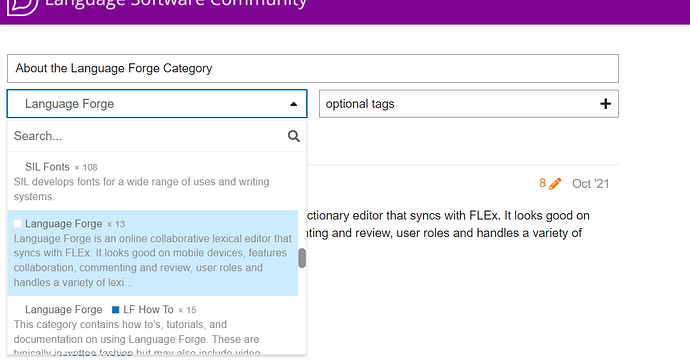
Task: Select the SIL Fonts category option
Action: point(153,181)
